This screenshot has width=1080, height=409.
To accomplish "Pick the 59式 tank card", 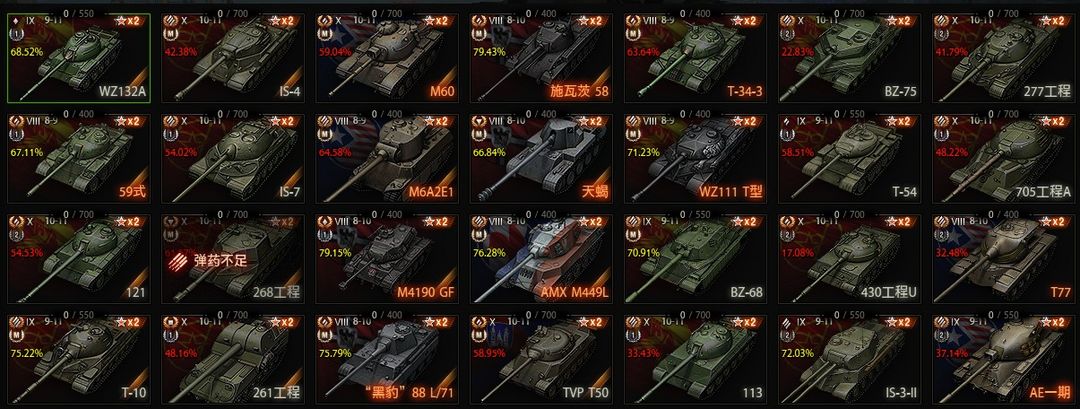I will click(79, 158).
